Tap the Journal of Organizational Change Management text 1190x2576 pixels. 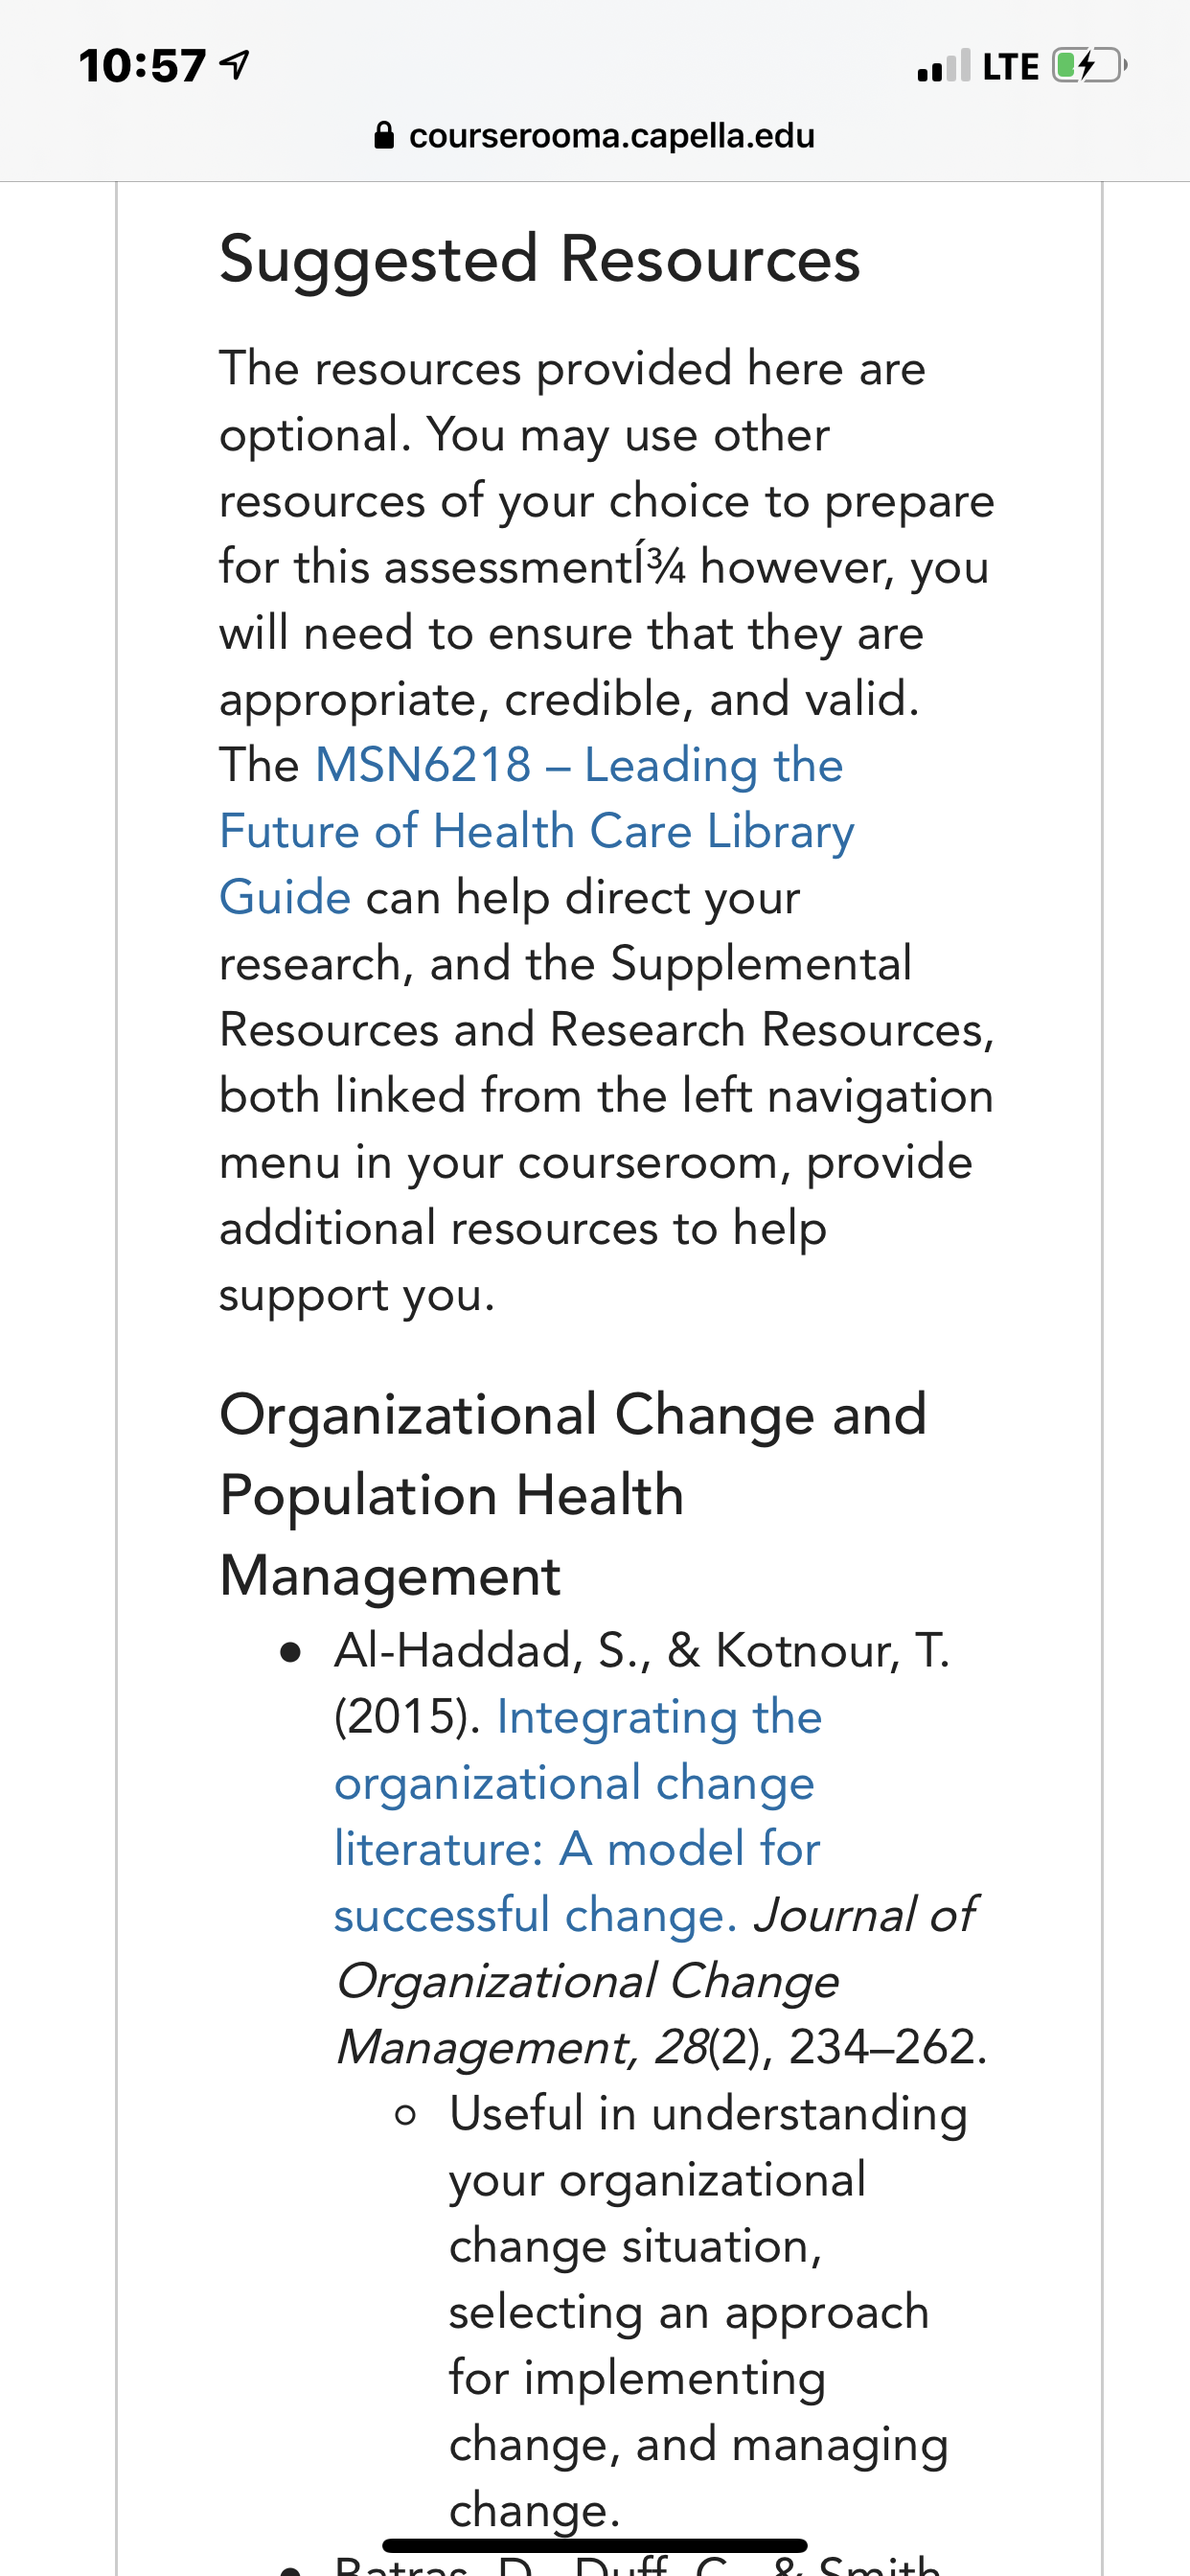[654, 1981]
